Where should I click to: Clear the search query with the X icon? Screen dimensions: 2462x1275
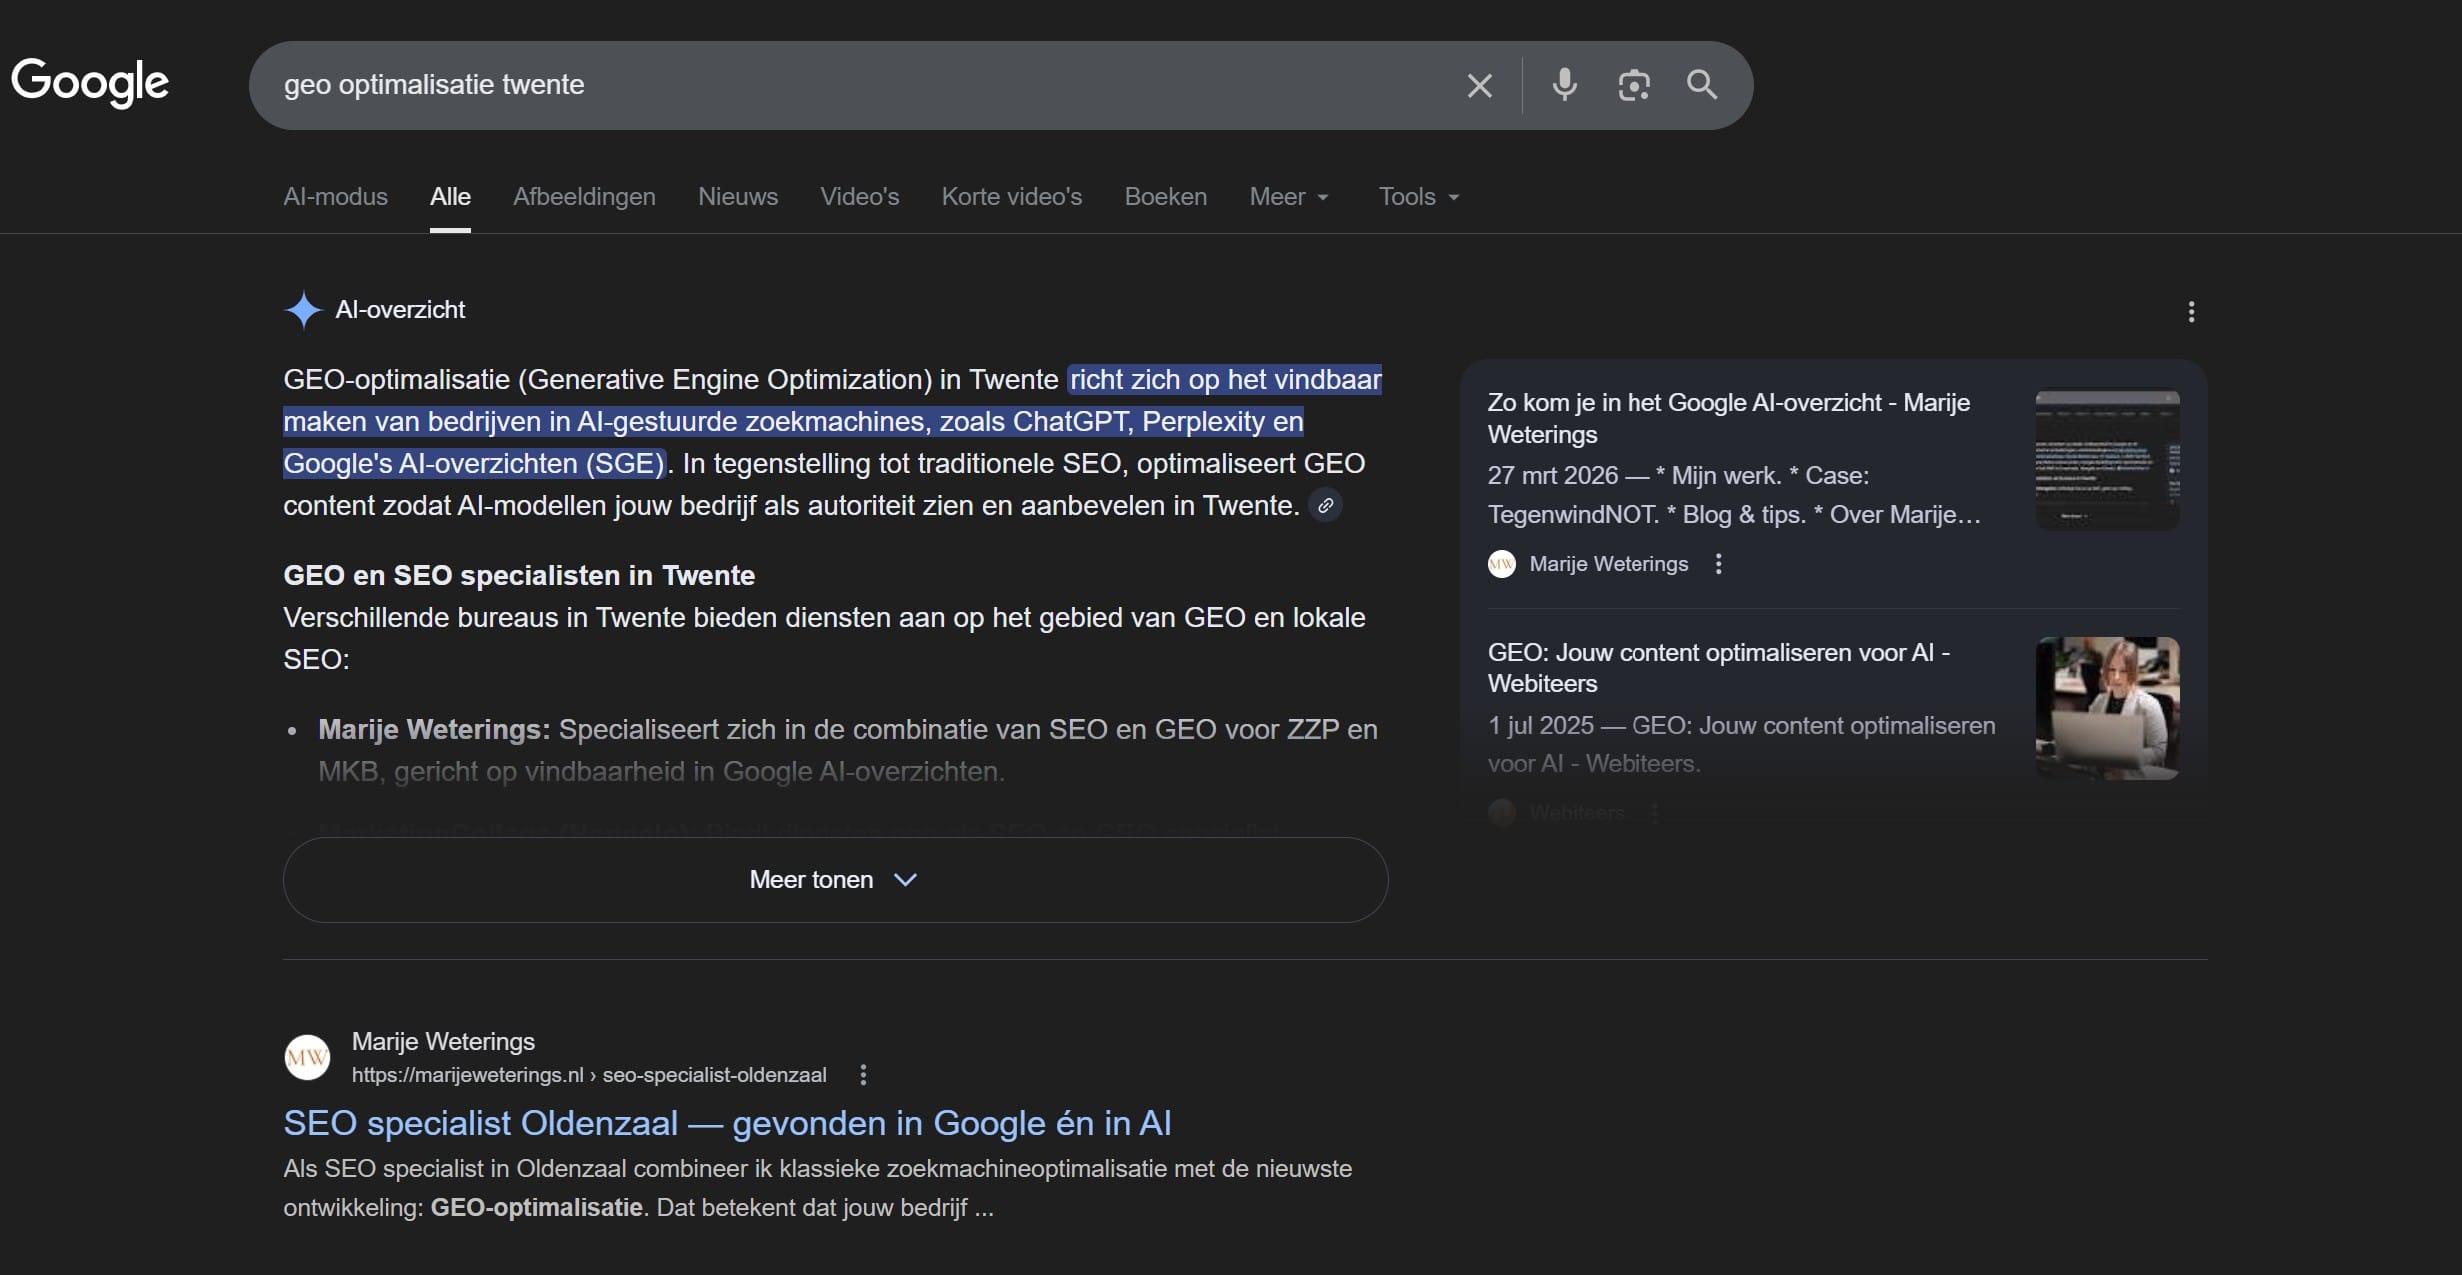point(1479,85)
